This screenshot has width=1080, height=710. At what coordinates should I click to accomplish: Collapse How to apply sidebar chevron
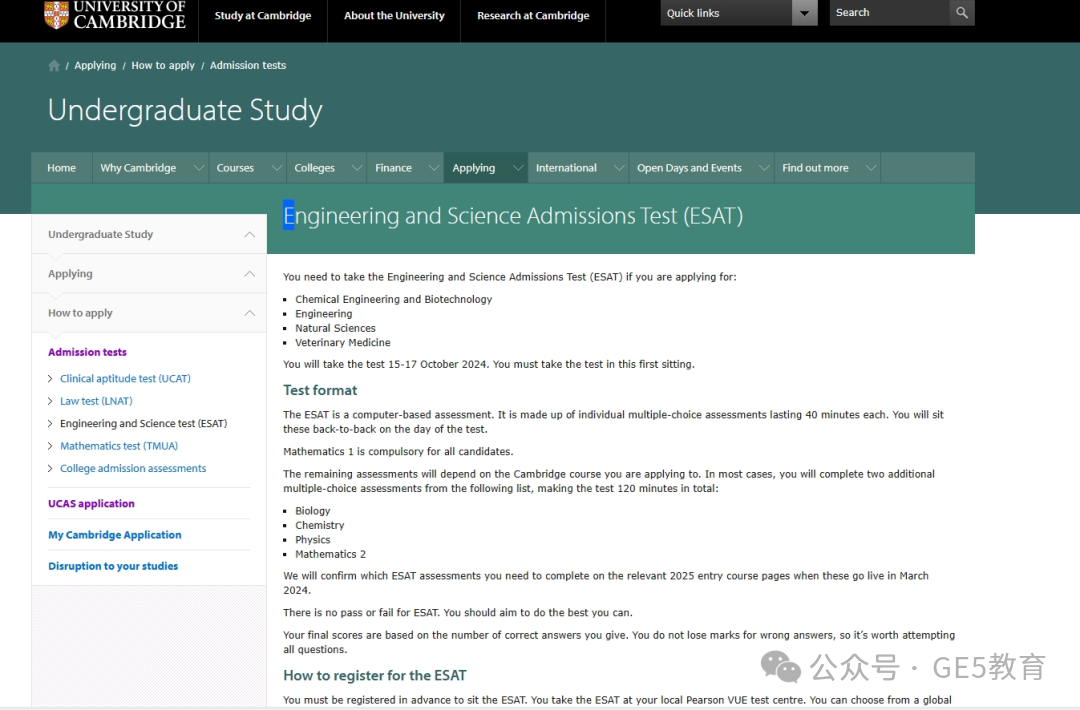pos(249,313)
